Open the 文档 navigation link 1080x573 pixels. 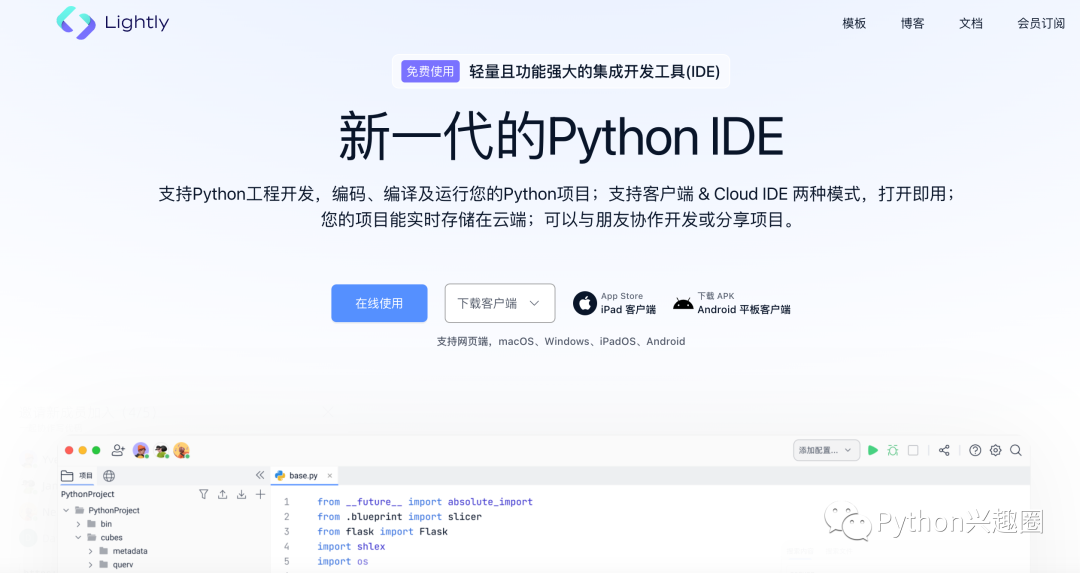tap(971, 23)
